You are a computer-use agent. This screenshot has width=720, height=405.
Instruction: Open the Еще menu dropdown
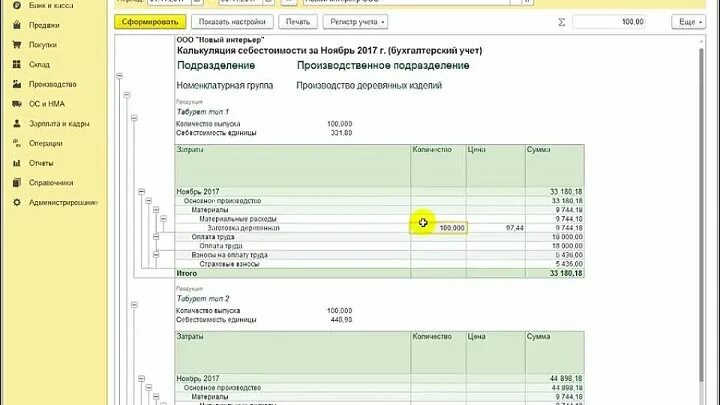tap(688, 22)
